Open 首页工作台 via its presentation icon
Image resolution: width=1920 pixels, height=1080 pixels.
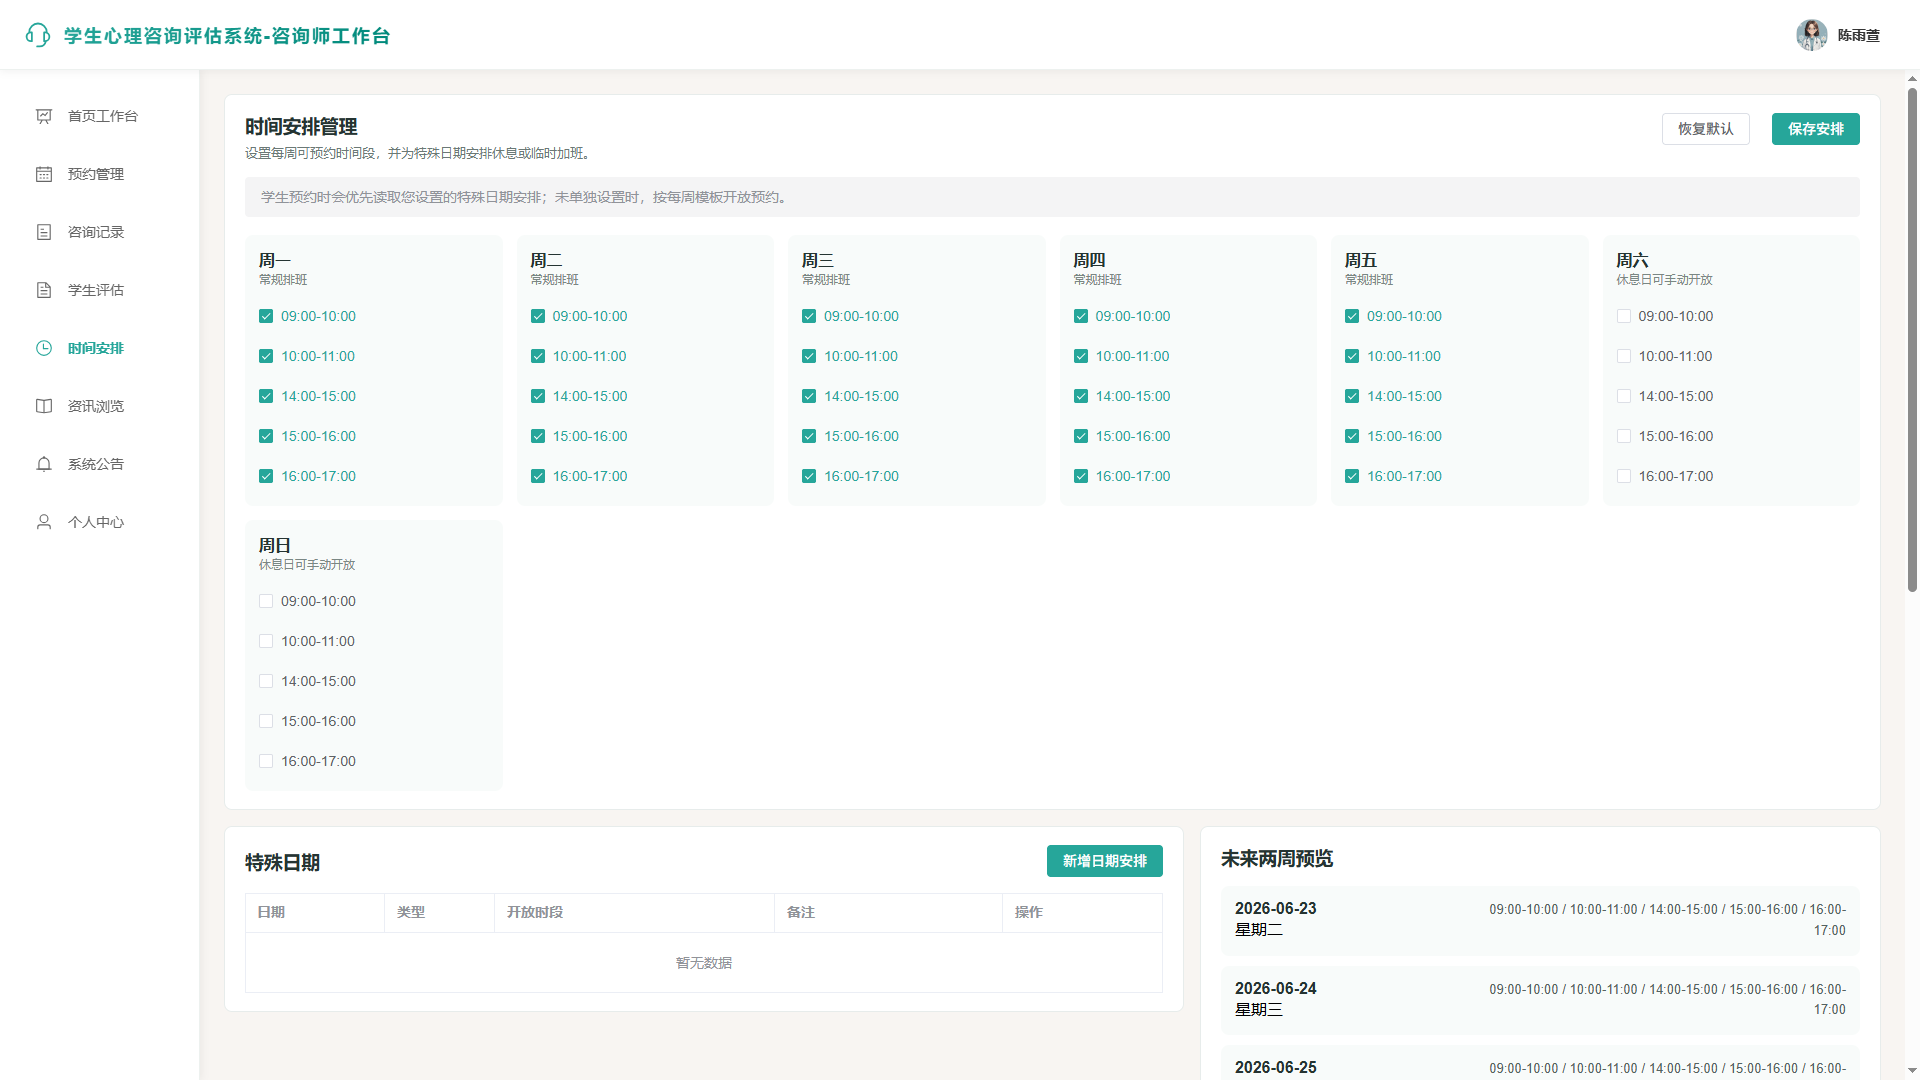coord(44,116)
